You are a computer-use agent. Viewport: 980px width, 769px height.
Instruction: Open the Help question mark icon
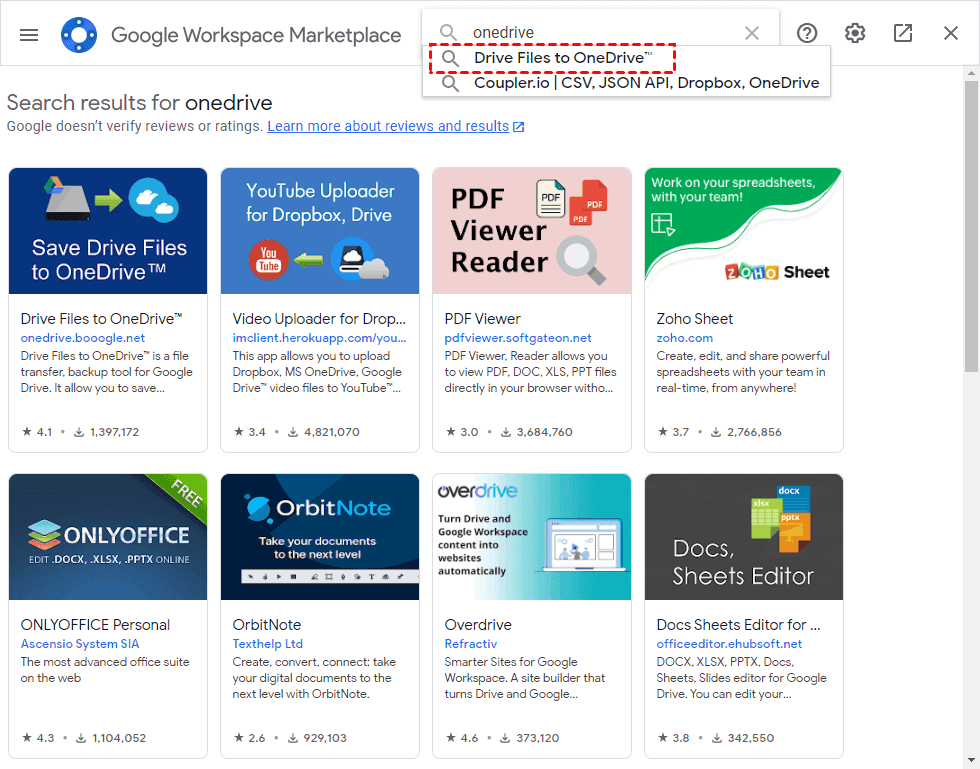click(x=807, y=33)
